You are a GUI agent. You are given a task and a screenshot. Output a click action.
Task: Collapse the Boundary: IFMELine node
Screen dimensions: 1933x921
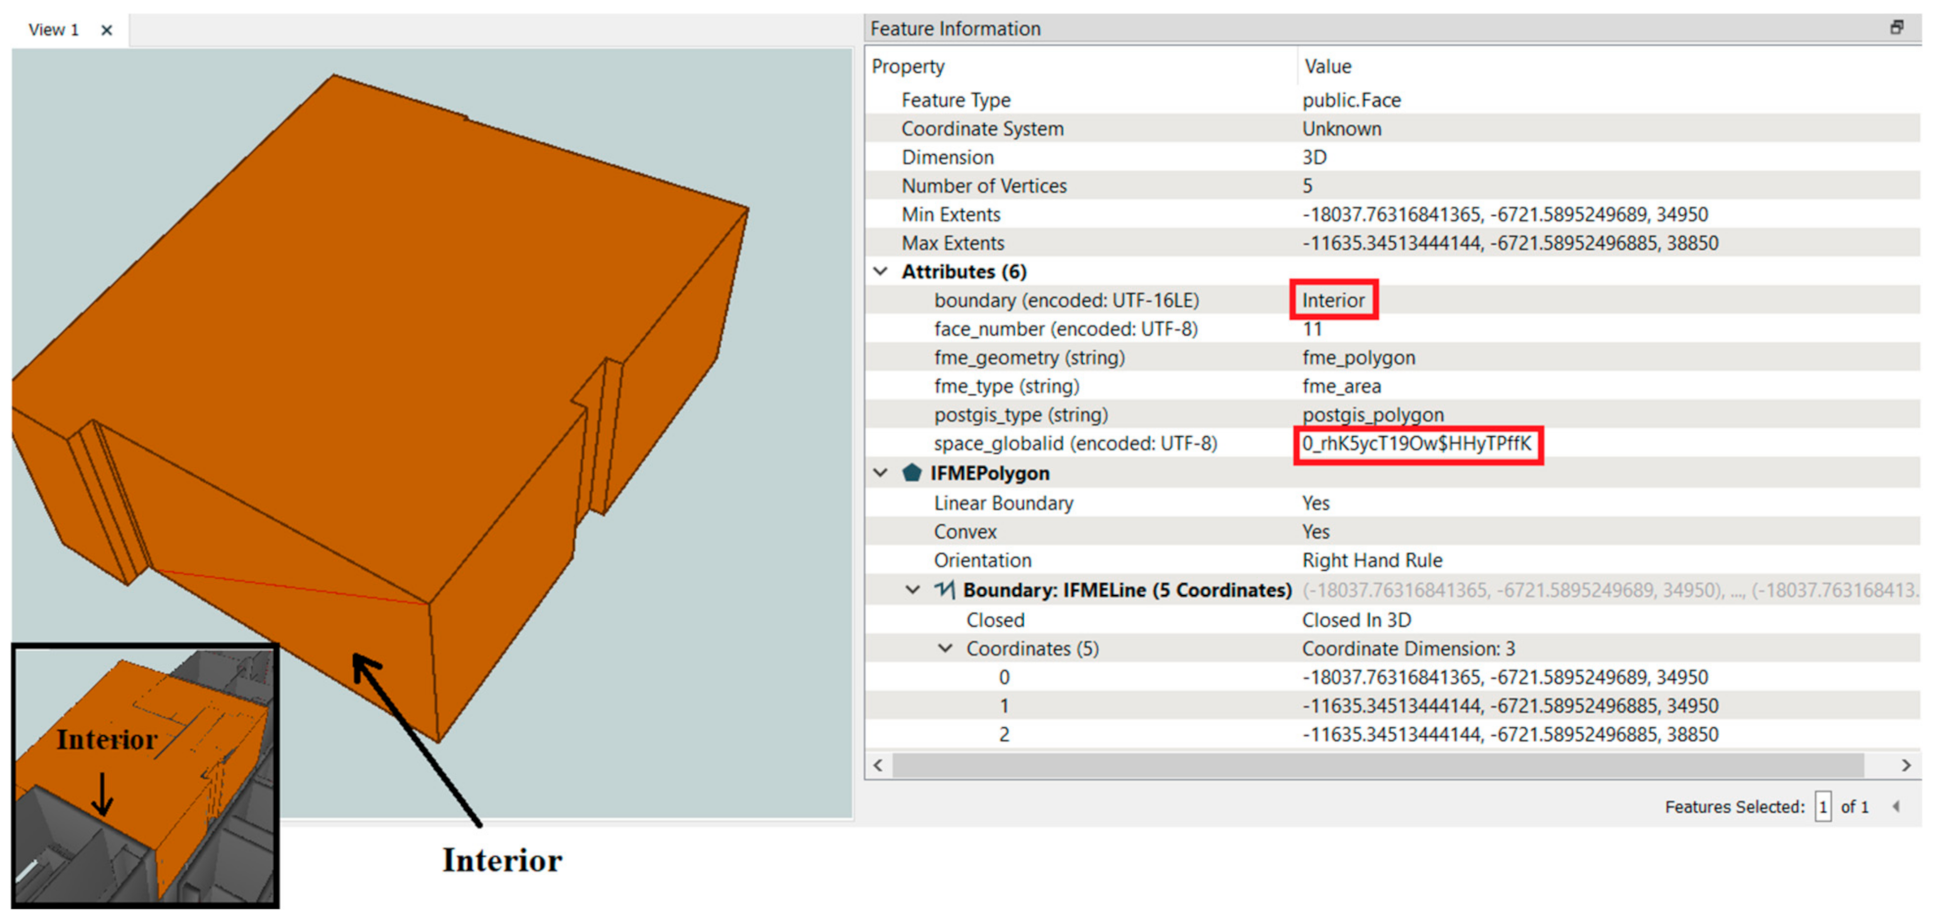point(912,590)
